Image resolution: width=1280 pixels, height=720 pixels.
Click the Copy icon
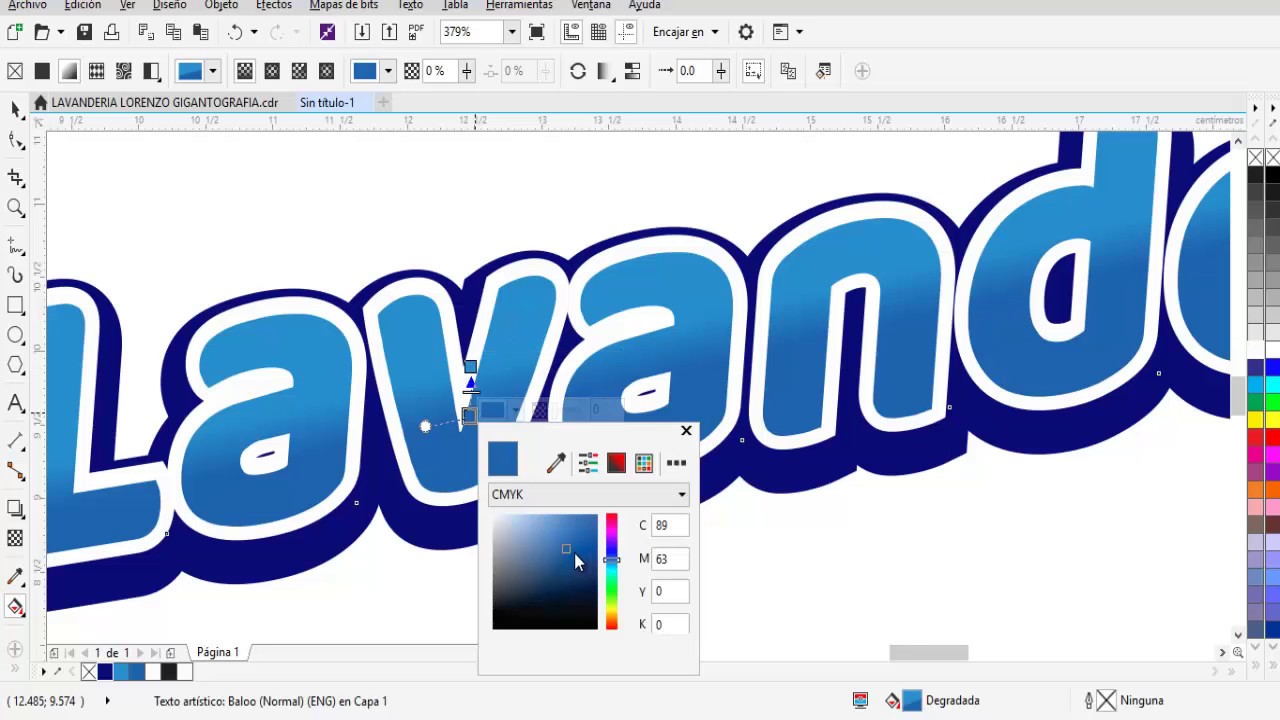tap(174, 32)
